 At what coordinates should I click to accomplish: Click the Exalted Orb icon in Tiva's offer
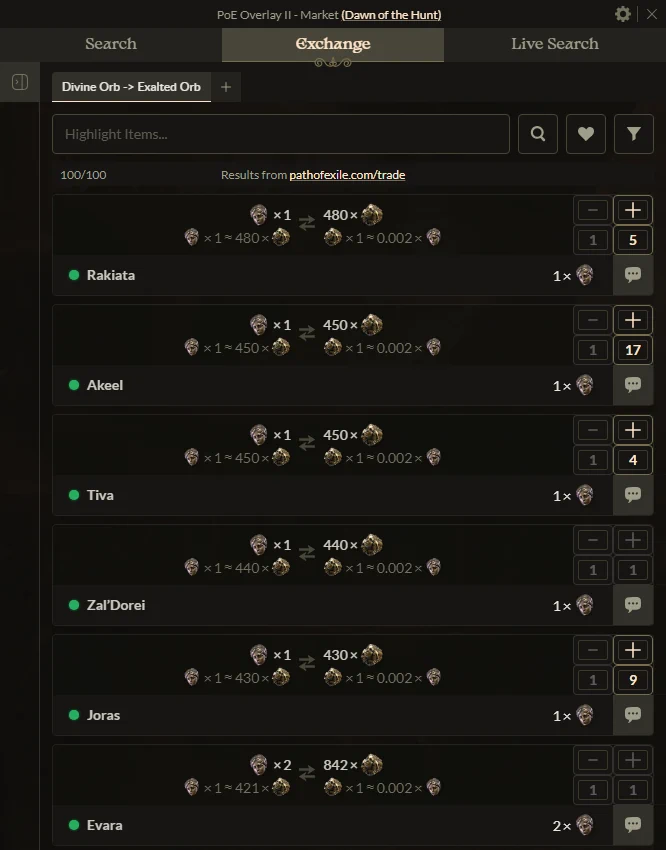tap(371, 434)
